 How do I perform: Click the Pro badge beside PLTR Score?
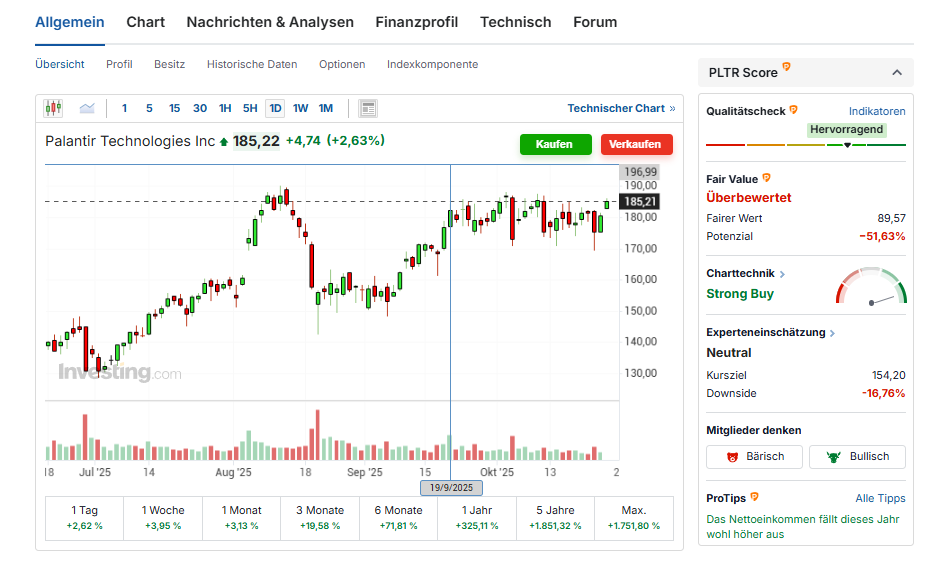[x=786, y=68]
